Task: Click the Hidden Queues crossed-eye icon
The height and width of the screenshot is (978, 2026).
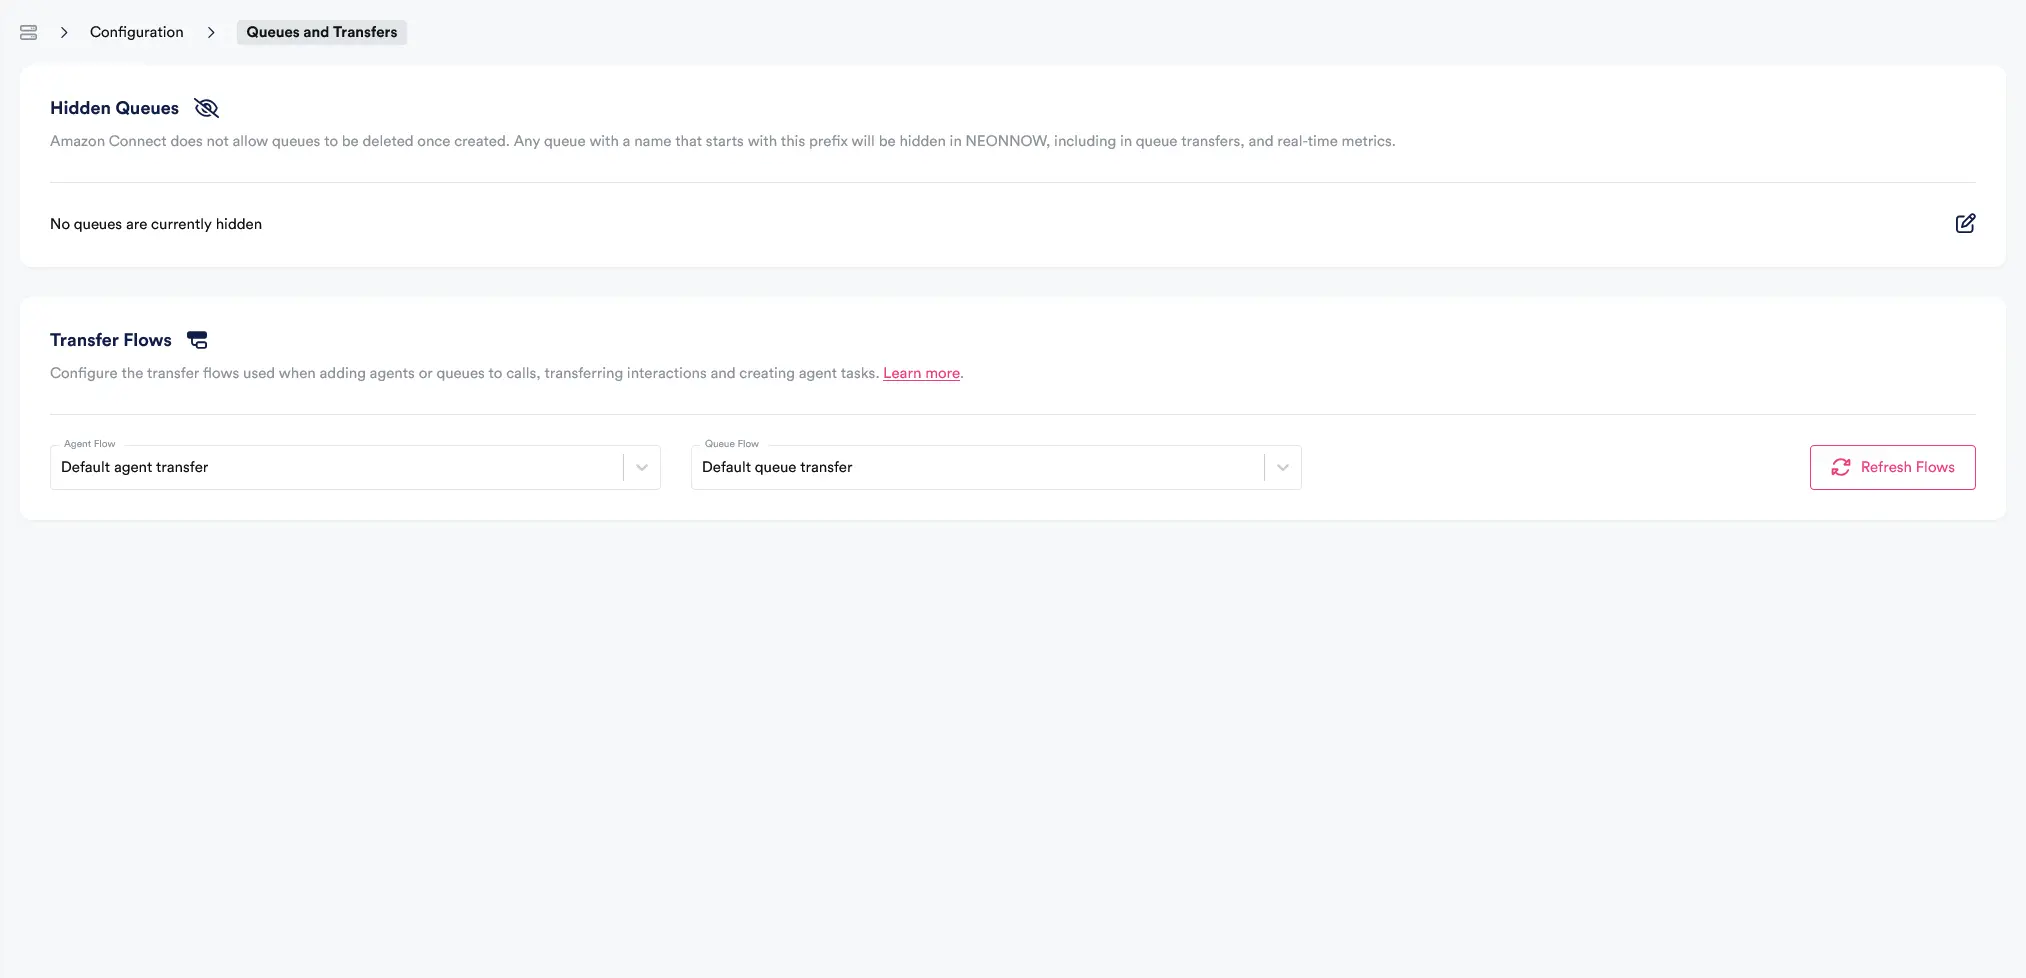Action: click(206, 108)
